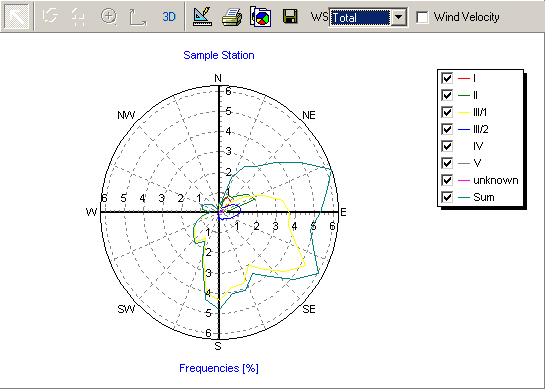Click the blue line swatch for III/2
The image size is (545, 389).
click(464, 130)
